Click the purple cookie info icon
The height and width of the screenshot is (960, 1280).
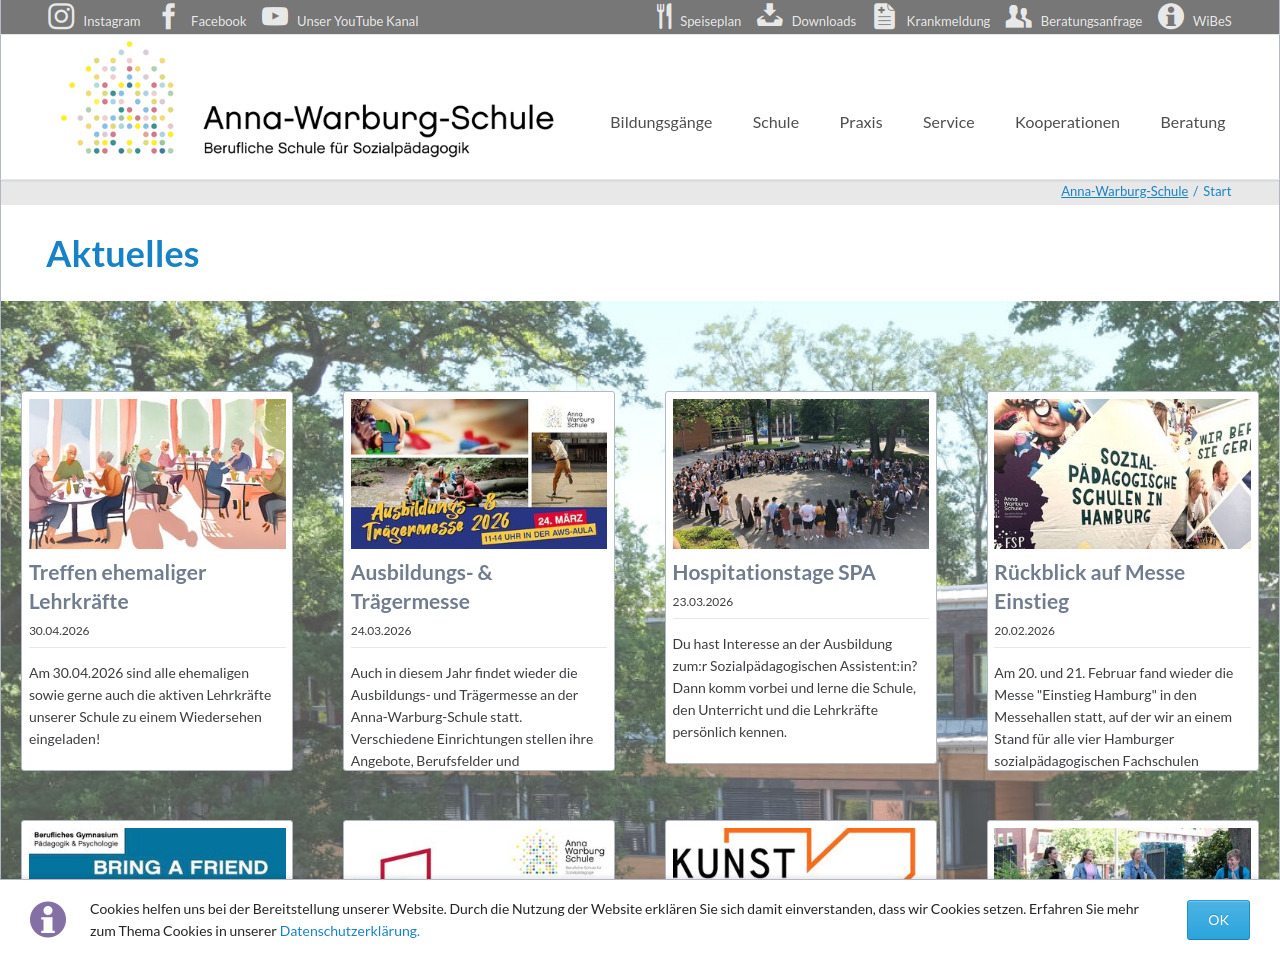coord(48,919)
